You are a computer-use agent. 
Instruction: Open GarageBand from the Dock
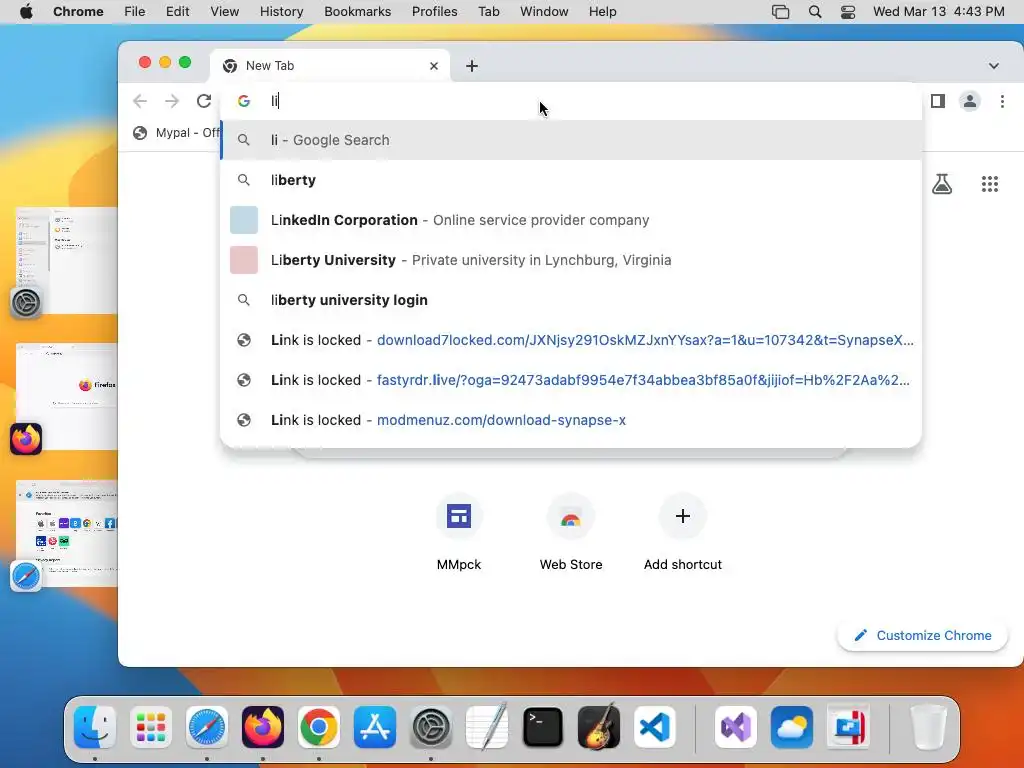(x=599, y=727)
